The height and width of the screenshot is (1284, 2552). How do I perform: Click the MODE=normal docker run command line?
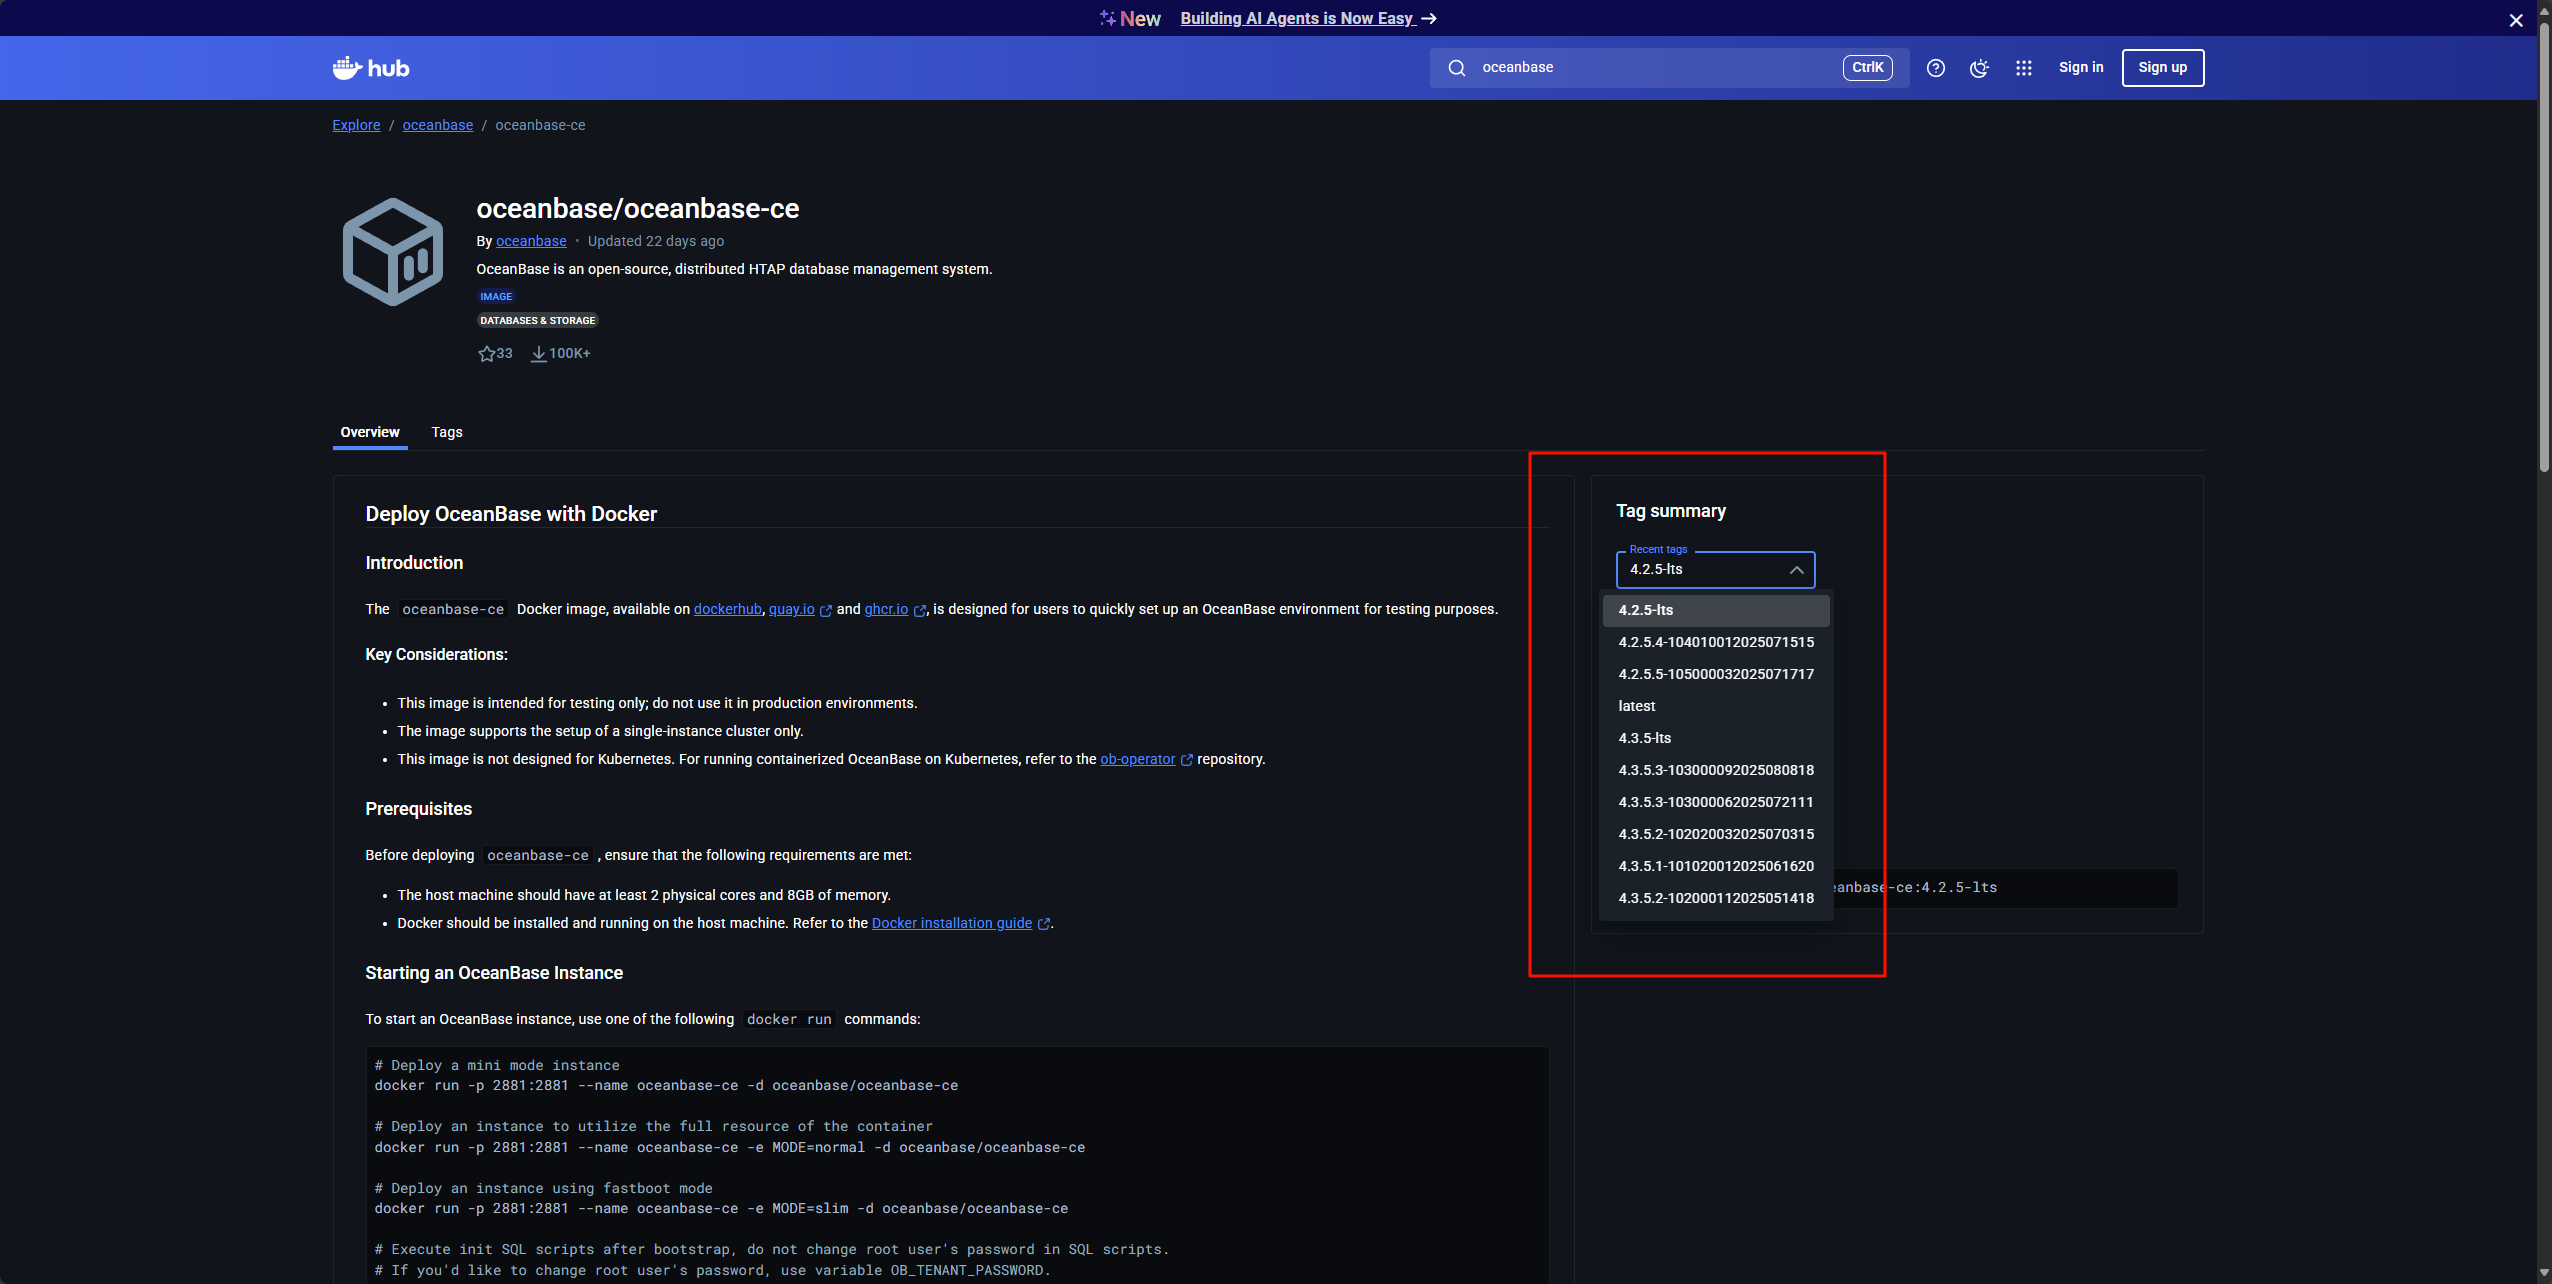730,1148
